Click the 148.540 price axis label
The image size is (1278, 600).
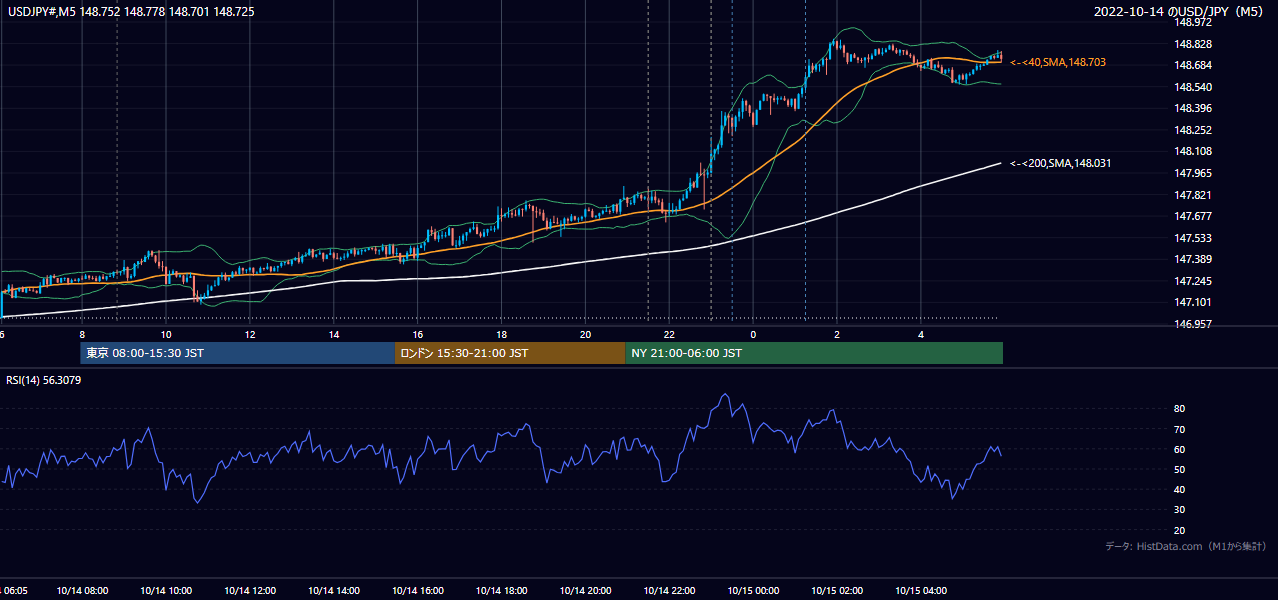tap(1191, 87)
